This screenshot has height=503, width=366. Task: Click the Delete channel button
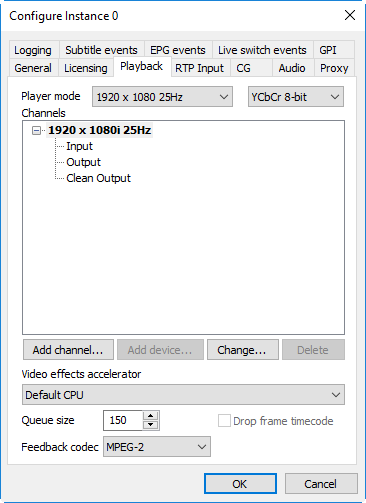(313, 350)
